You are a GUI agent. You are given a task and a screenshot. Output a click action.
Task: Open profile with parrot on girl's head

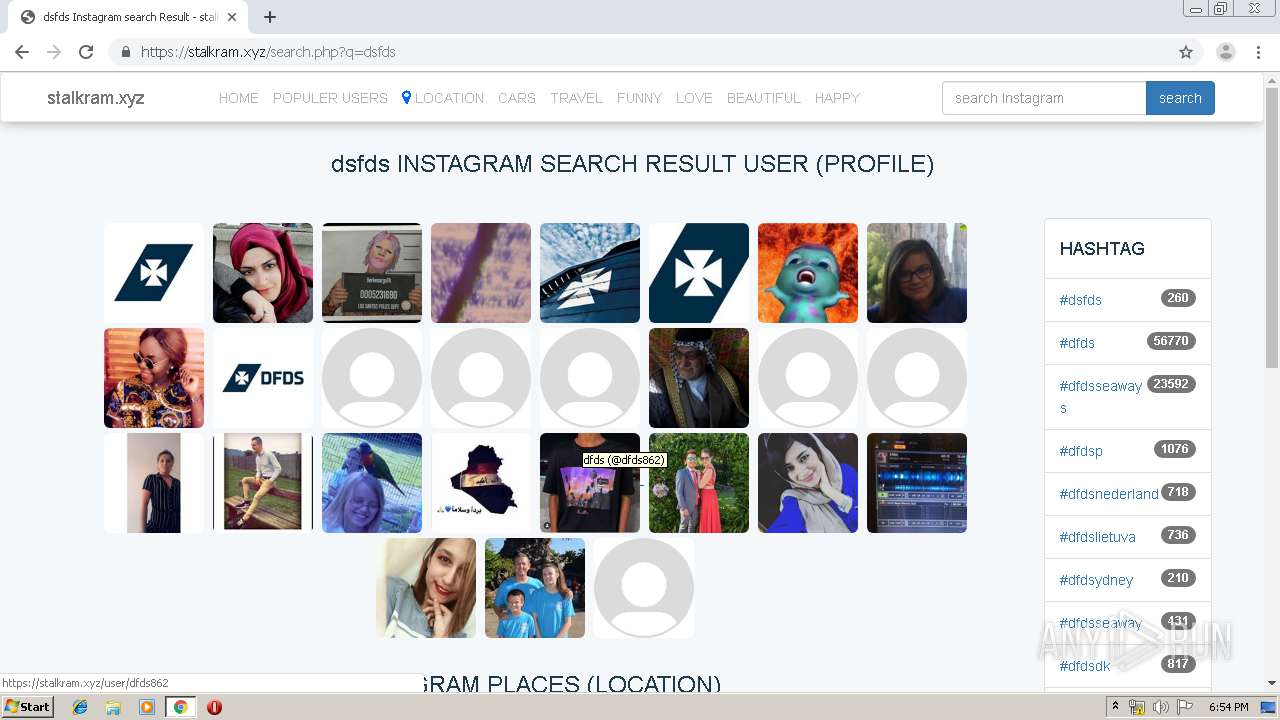pos(372,483)
